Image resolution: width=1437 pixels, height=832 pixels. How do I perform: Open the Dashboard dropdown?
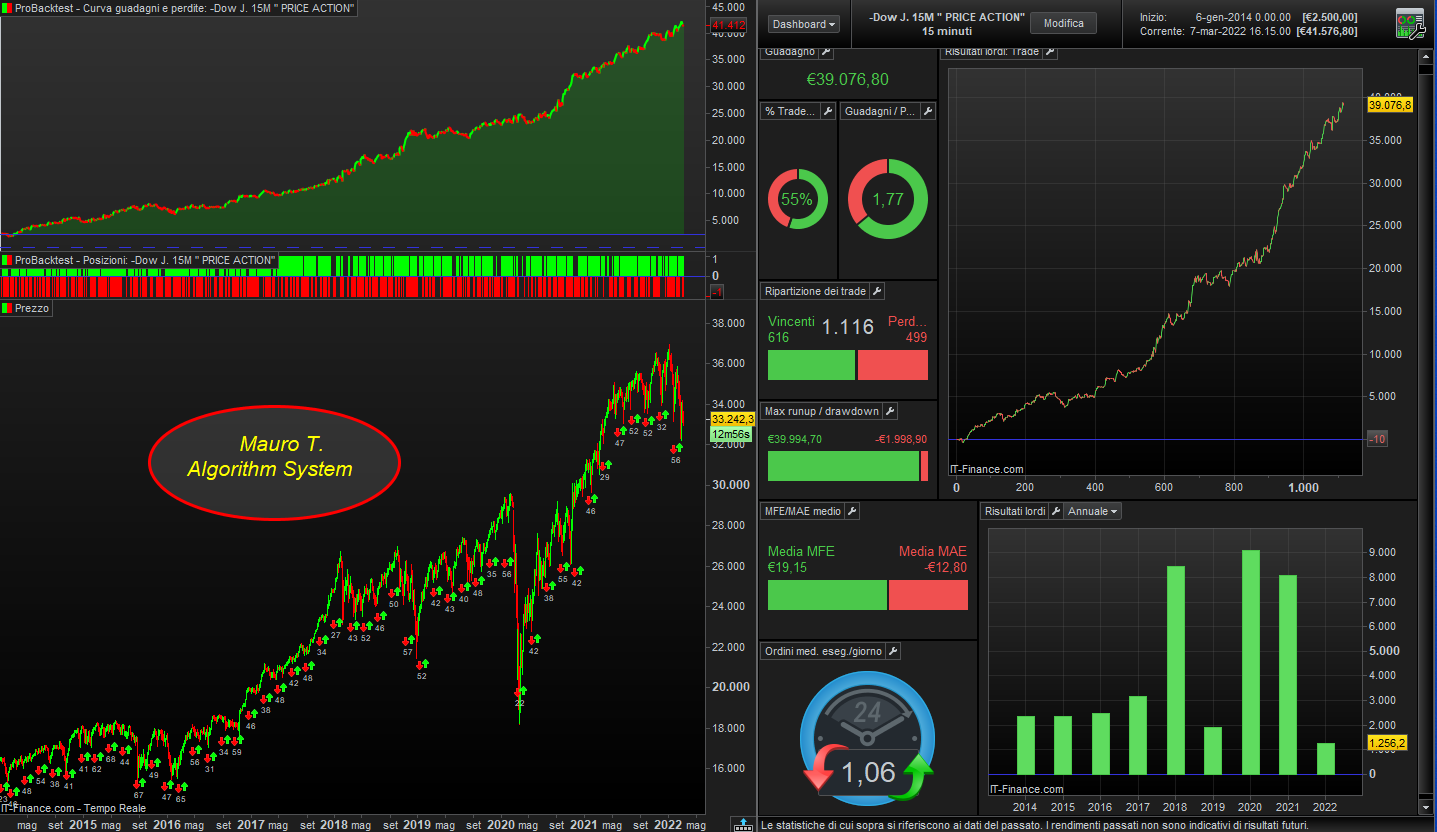tap(805, 24)
